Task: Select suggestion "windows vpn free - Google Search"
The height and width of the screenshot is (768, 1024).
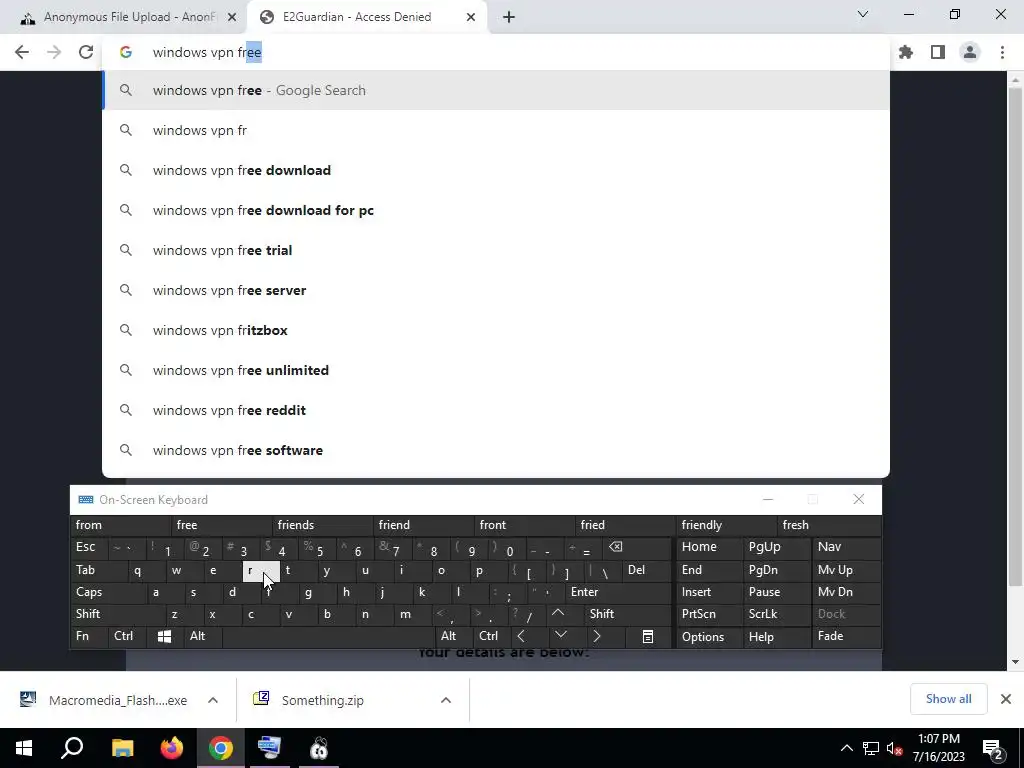Action: 496,90
